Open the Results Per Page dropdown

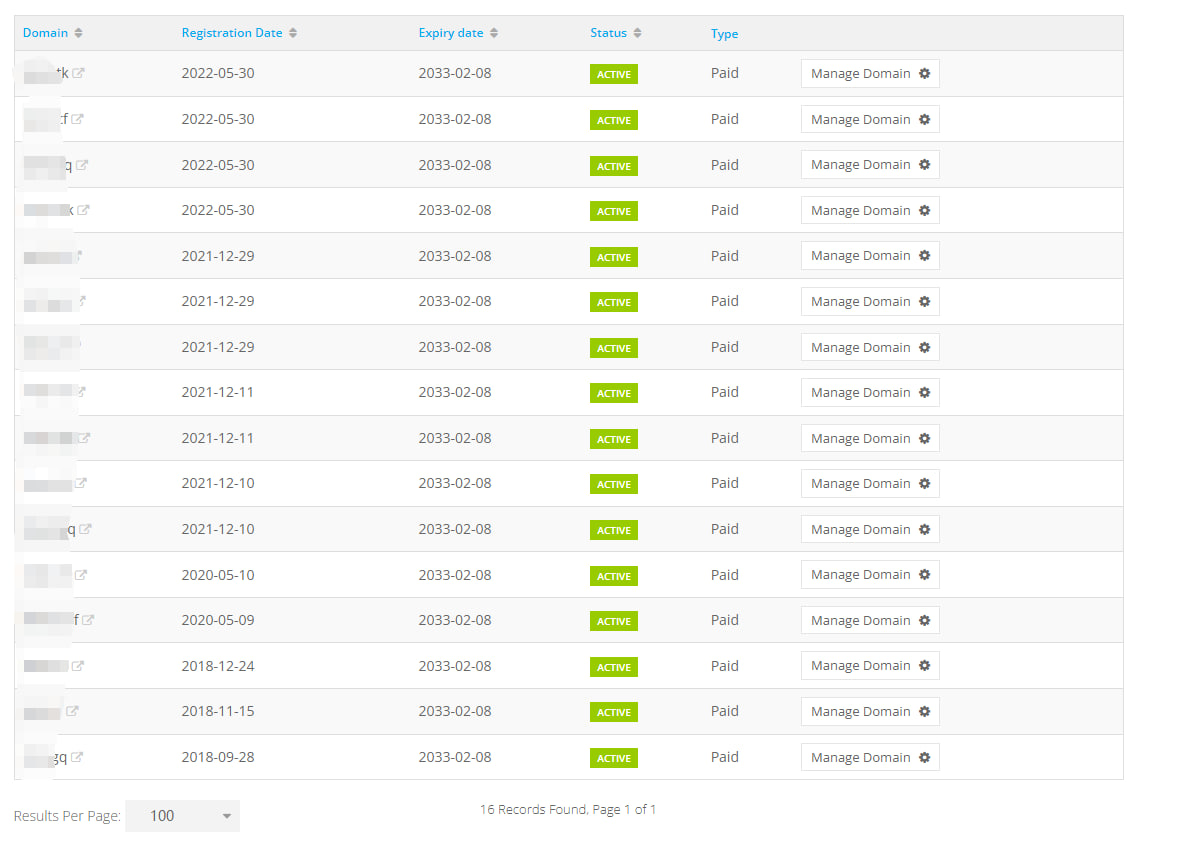(x=182, y=816)
